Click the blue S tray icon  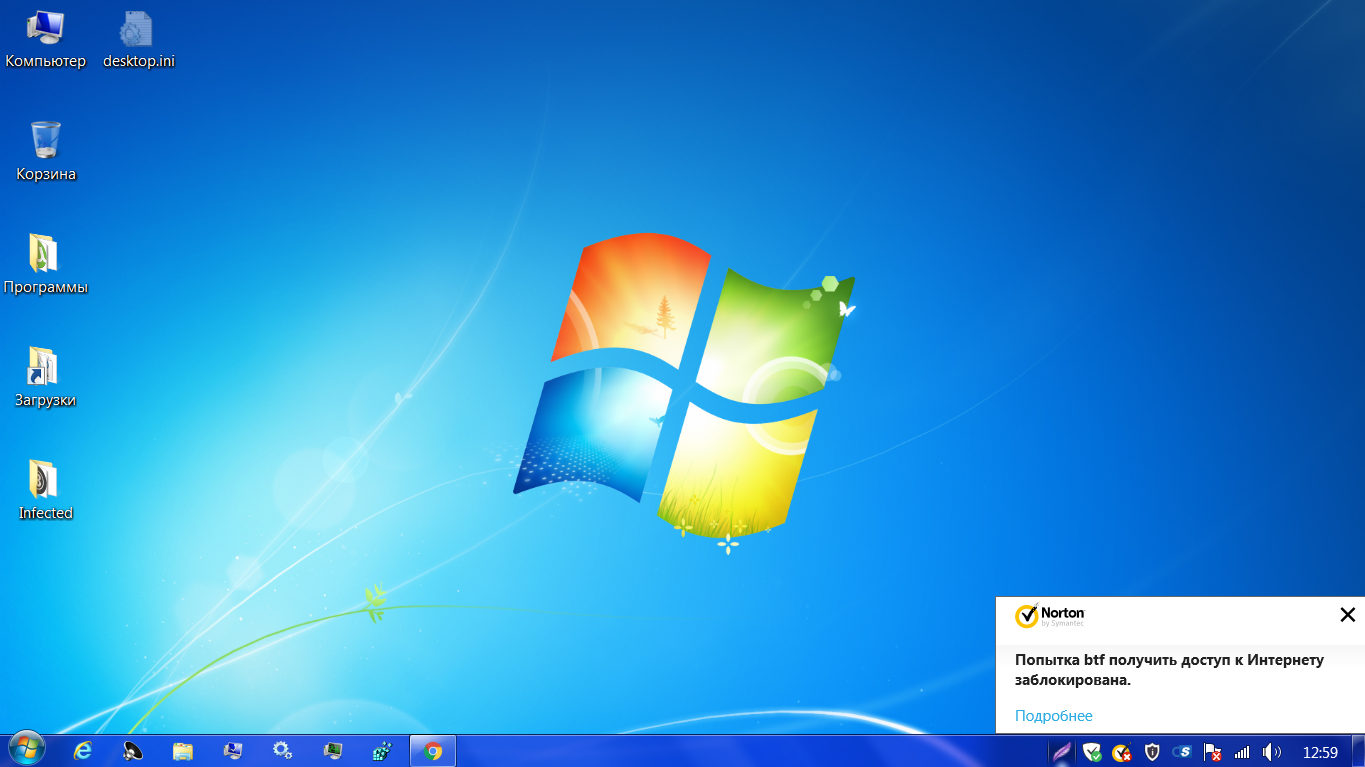tap(1182, 752)
